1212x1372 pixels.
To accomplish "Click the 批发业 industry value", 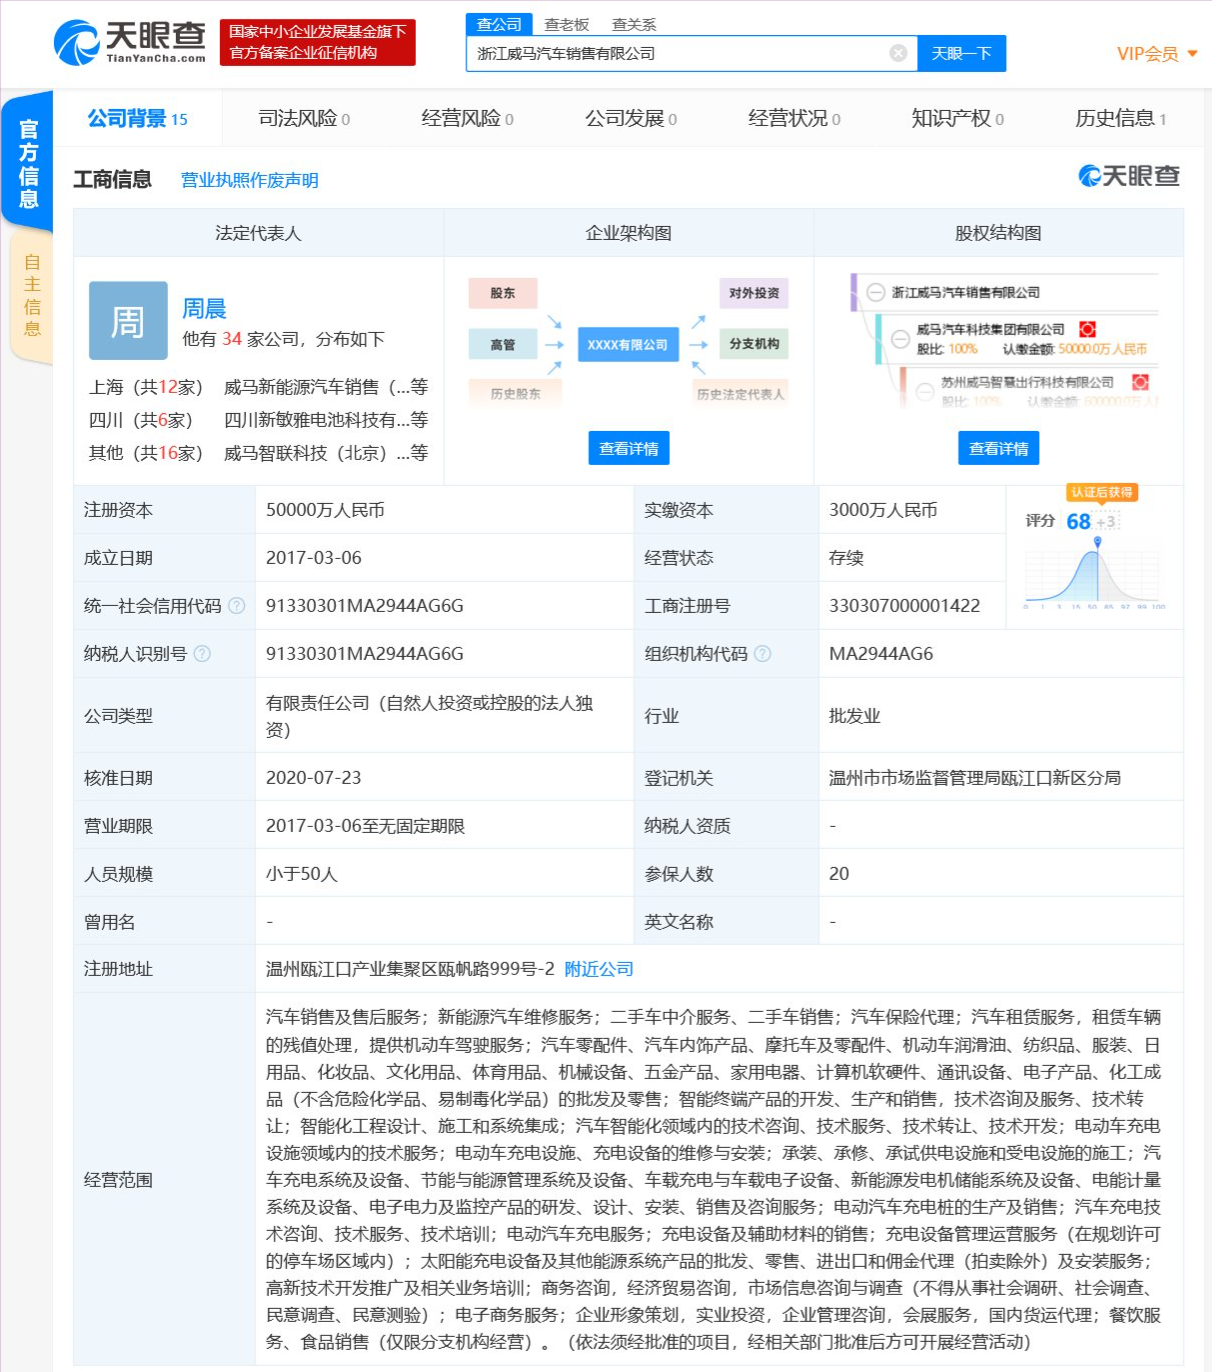I will point(855,716).
